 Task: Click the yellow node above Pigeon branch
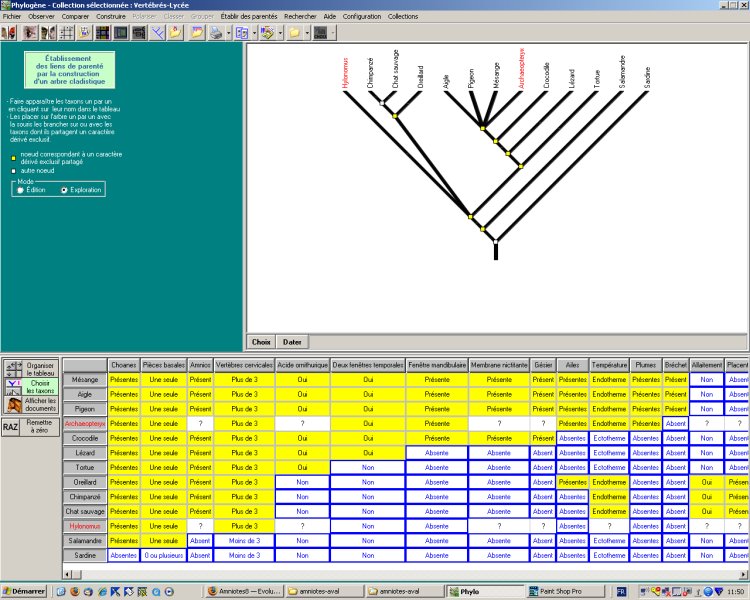click(482, 127)
